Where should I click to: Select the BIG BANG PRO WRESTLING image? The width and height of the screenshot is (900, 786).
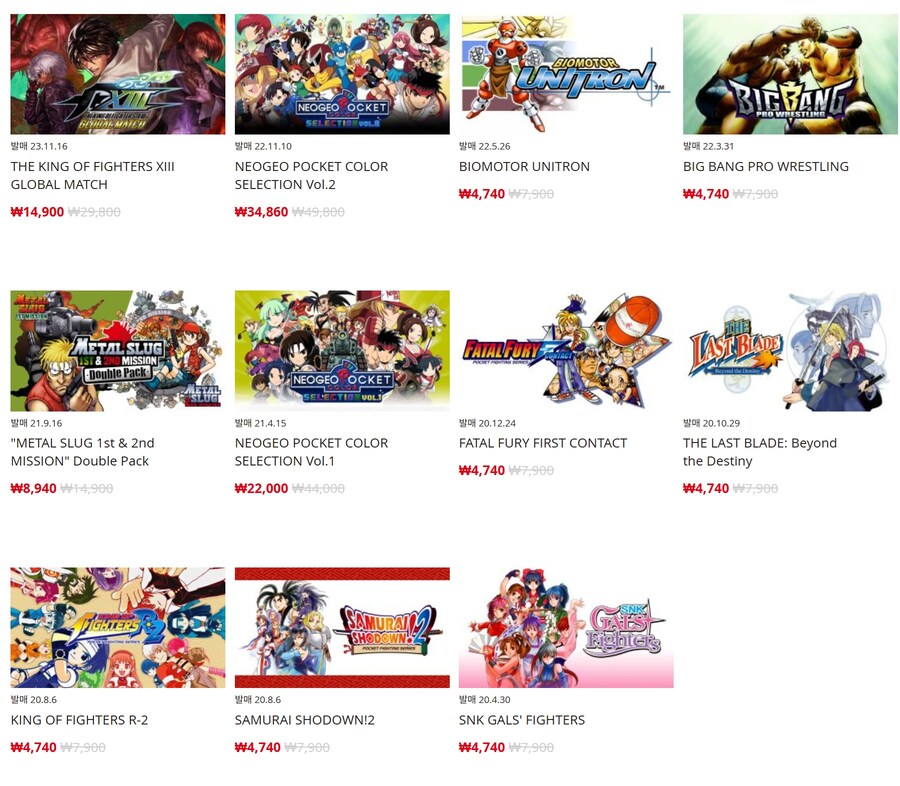790,75
